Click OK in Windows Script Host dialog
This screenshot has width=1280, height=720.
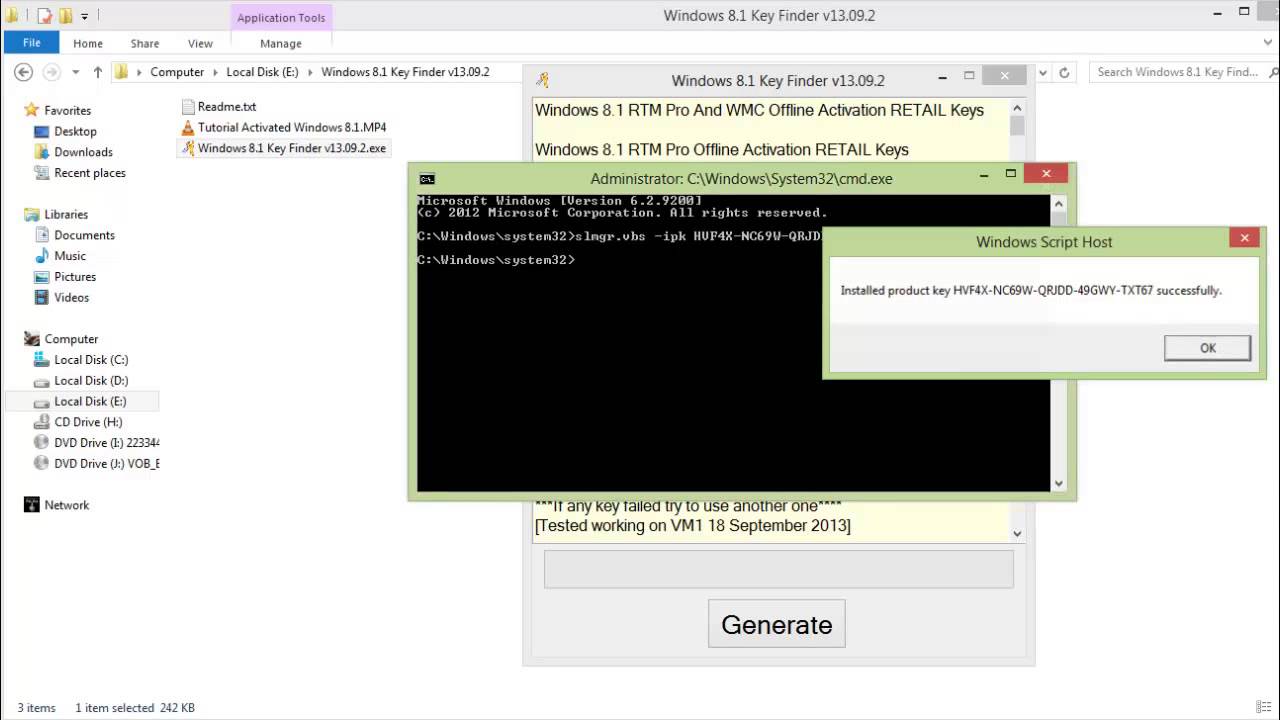tap(1207, 348)
